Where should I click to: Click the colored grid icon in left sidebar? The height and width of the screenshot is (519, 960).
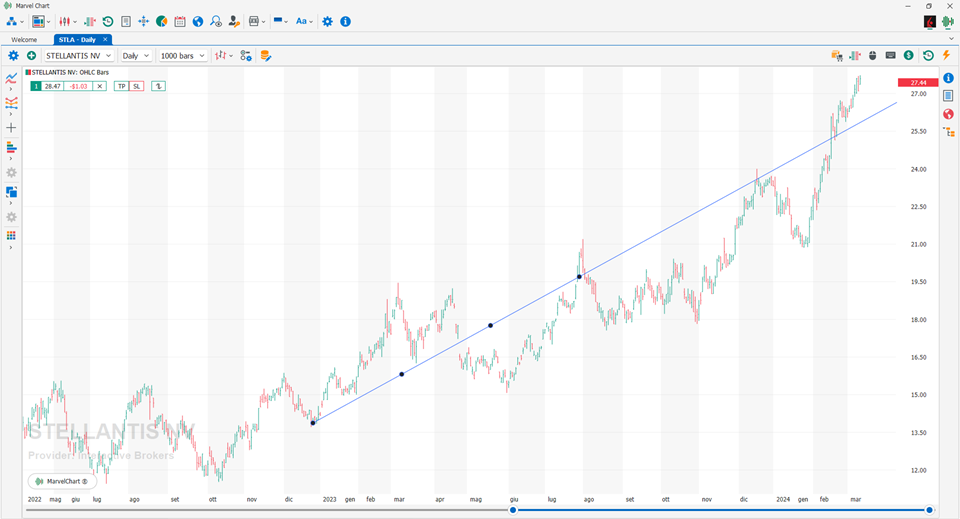click(11, 236)
